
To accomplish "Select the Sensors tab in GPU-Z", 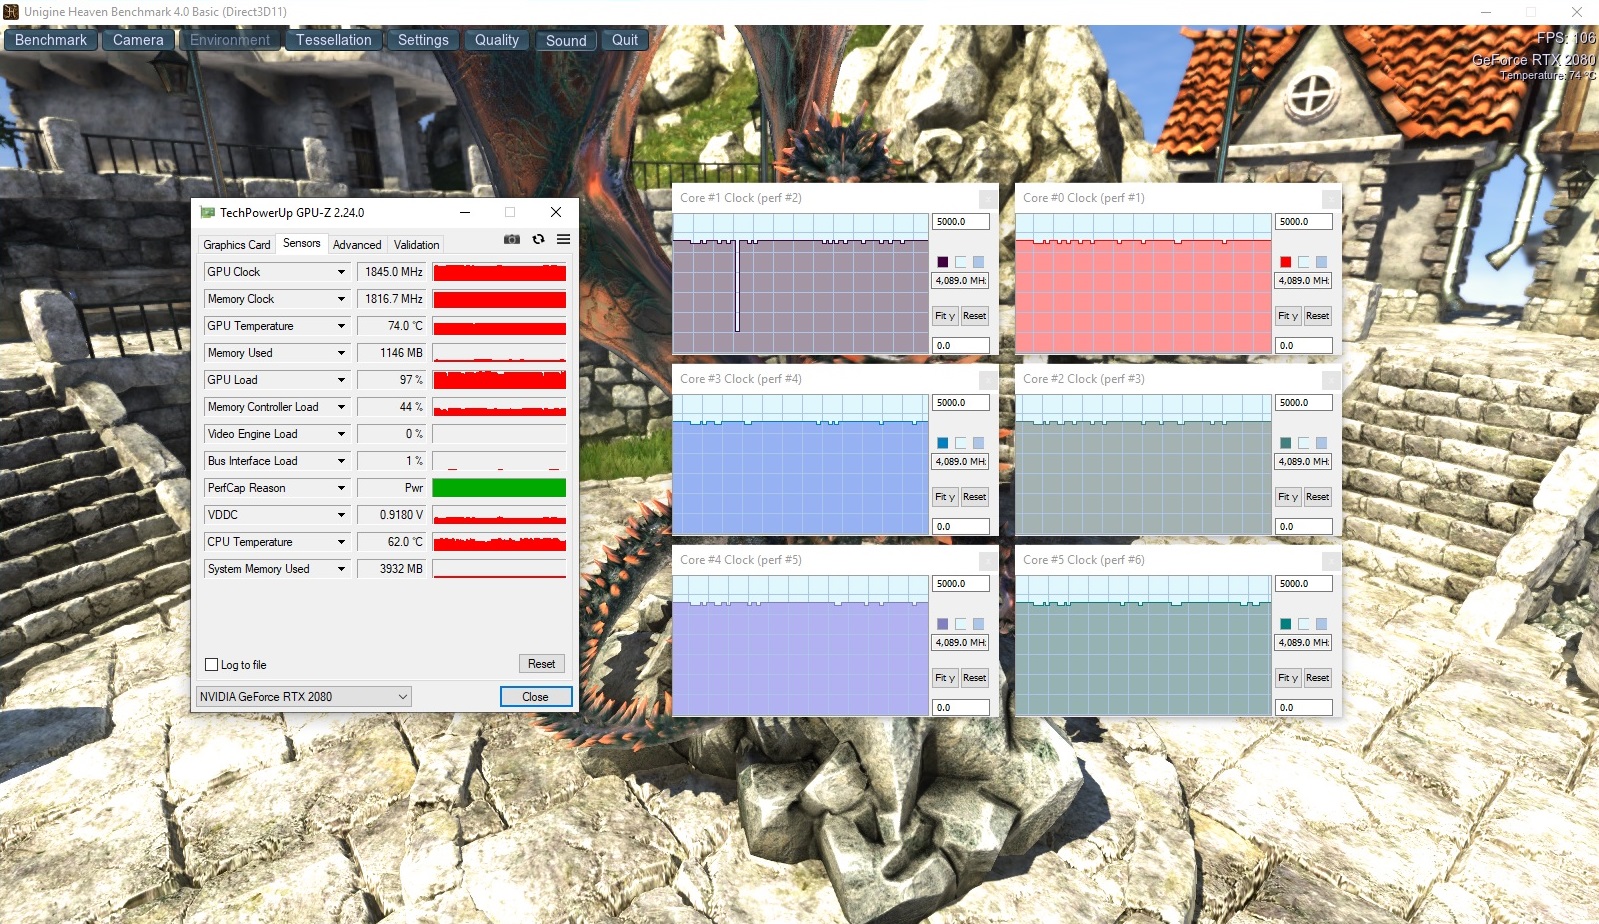I will pos(302,243).
